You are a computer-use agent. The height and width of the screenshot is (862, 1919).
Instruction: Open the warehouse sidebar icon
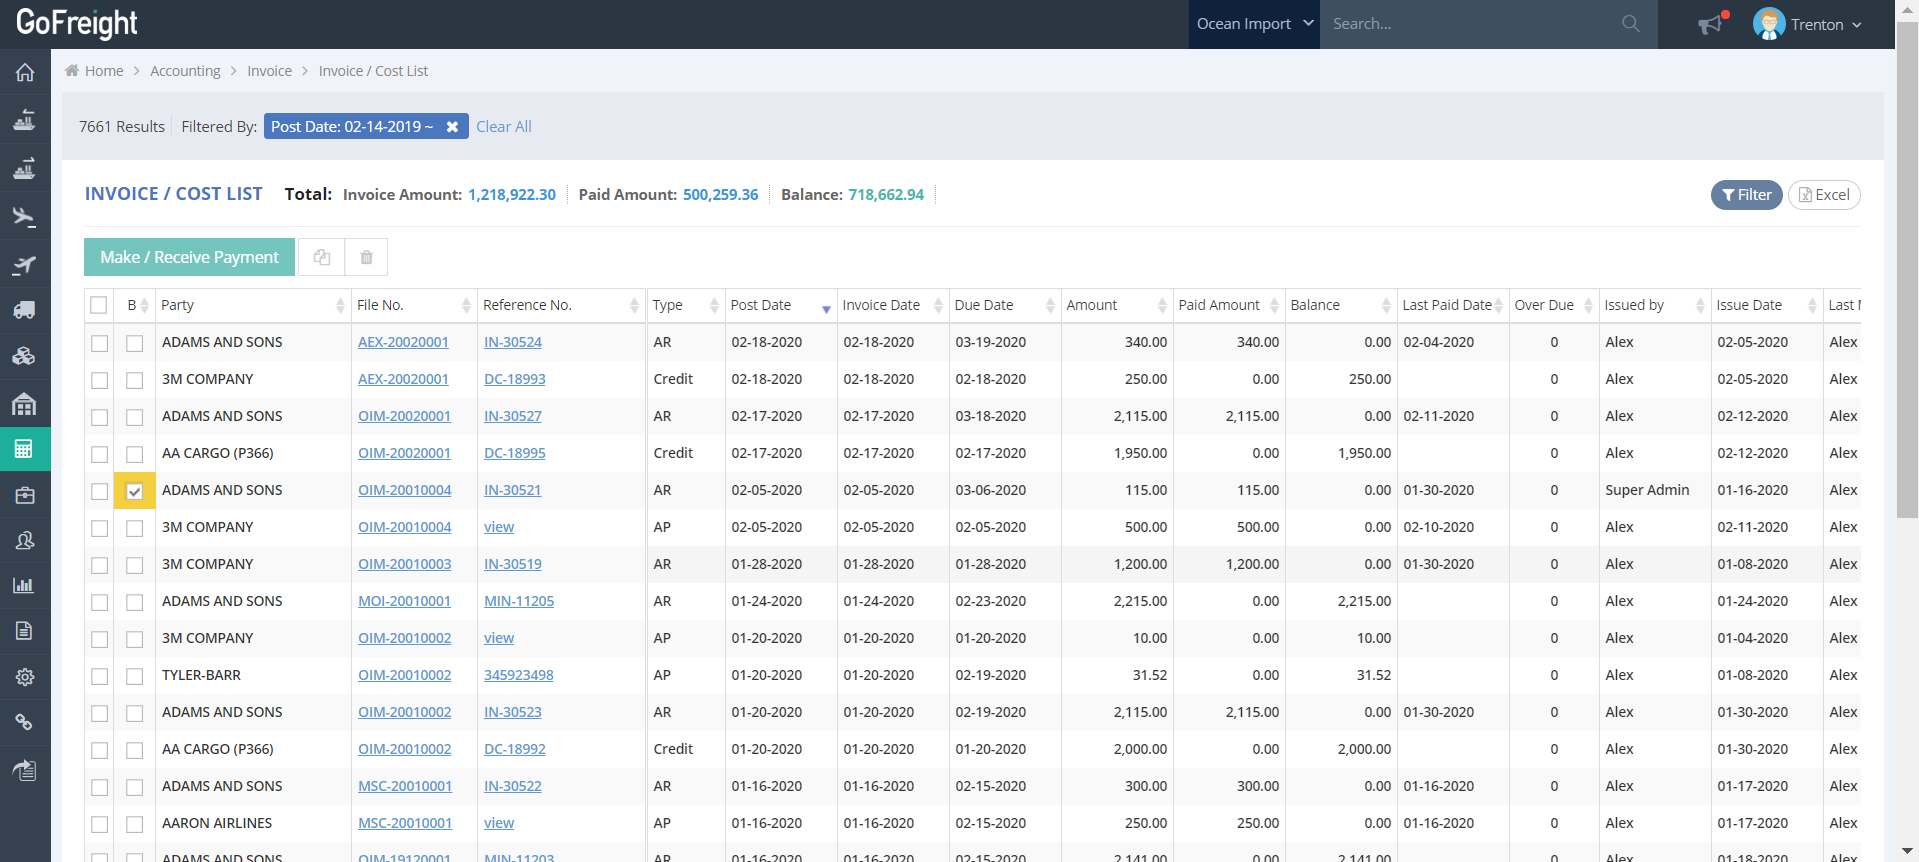pos(25,403)
